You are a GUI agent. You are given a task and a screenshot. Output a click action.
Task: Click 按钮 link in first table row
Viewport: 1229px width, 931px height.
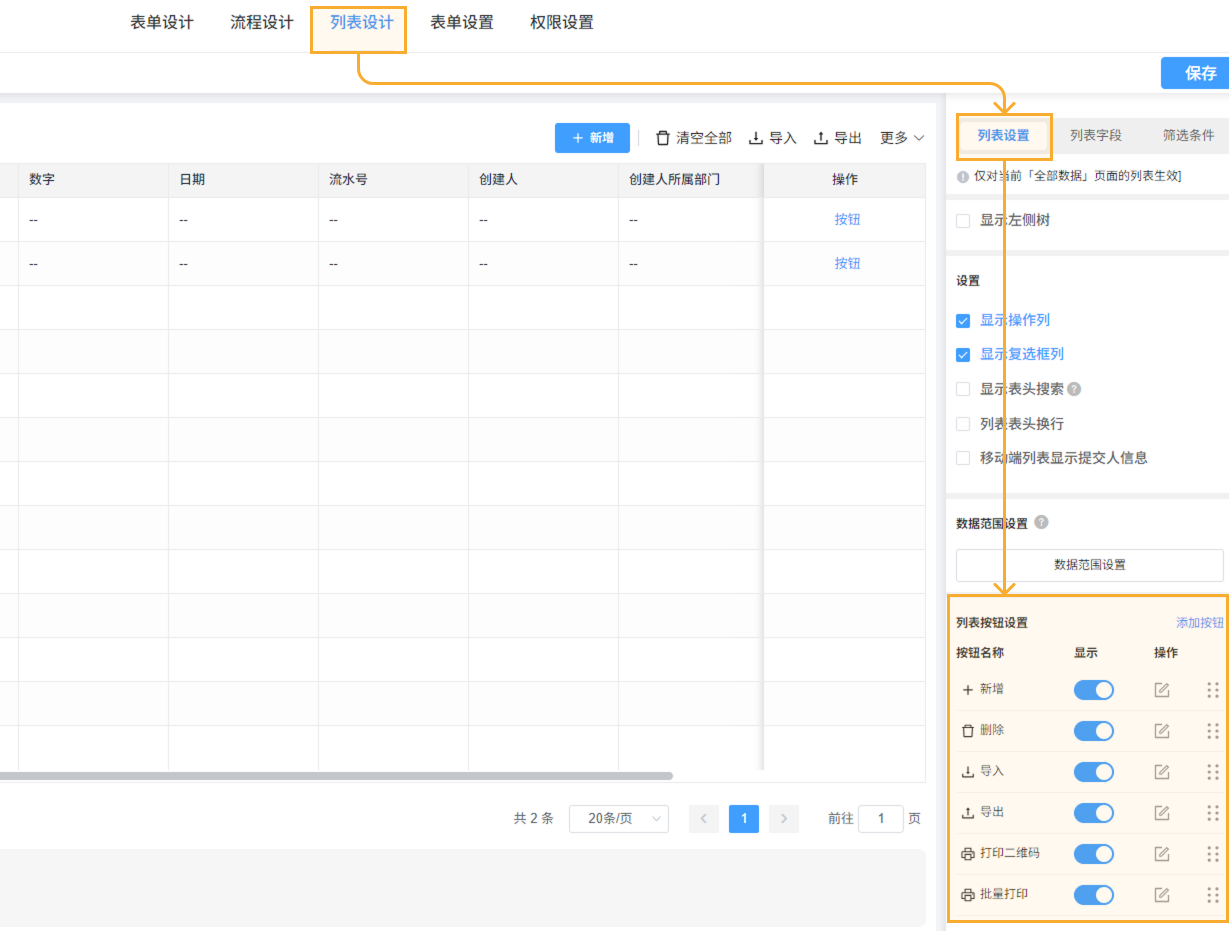847,220
